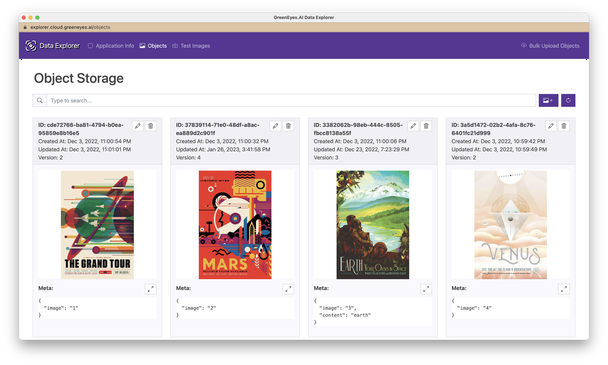Delete object 3a5d1472 with the trash icon
608x365 pixels.
[564, 126]
